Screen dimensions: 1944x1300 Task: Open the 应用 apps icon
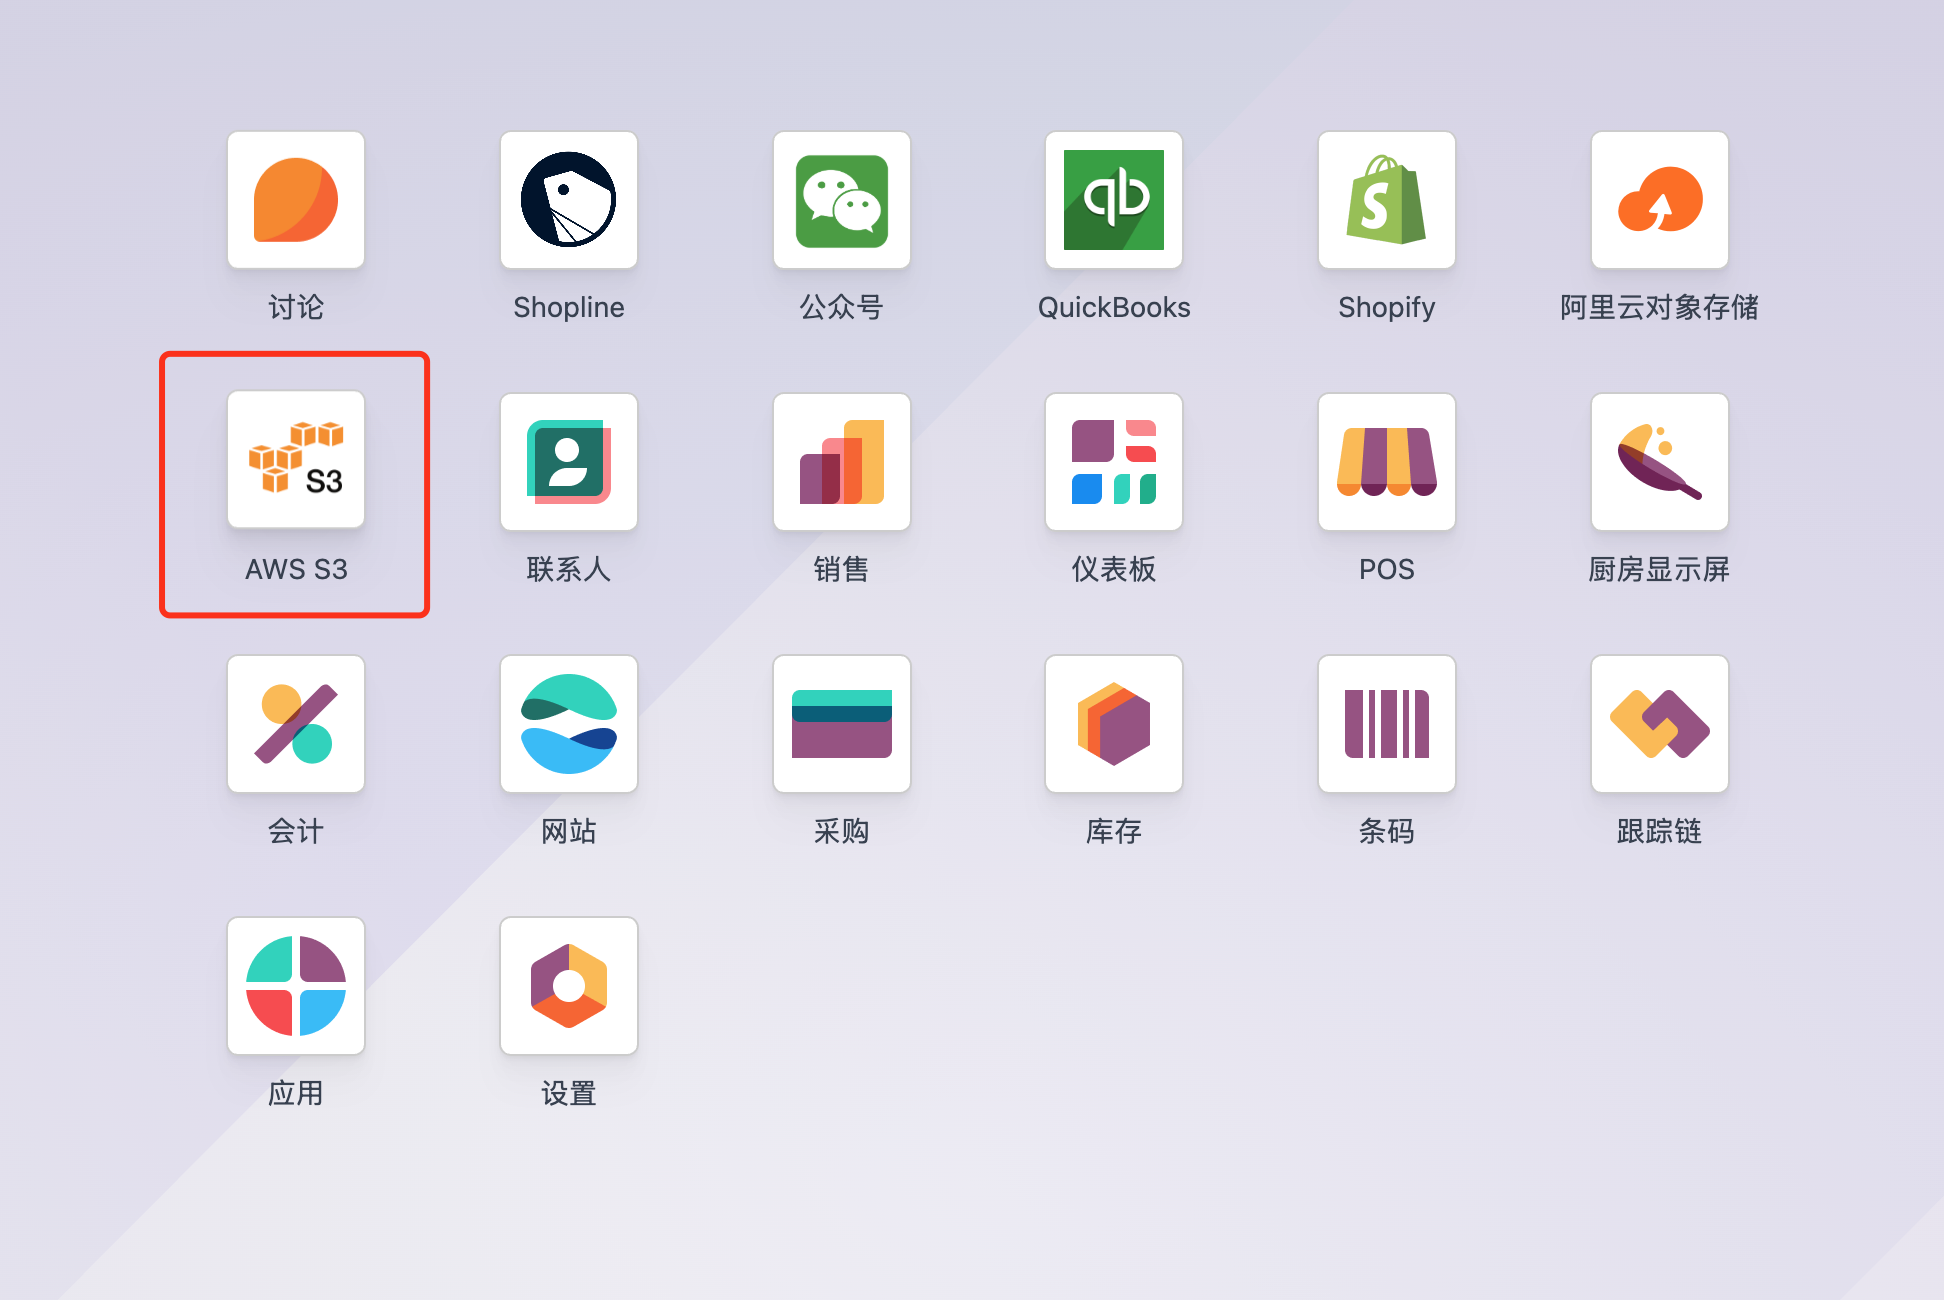pos(296,986)
